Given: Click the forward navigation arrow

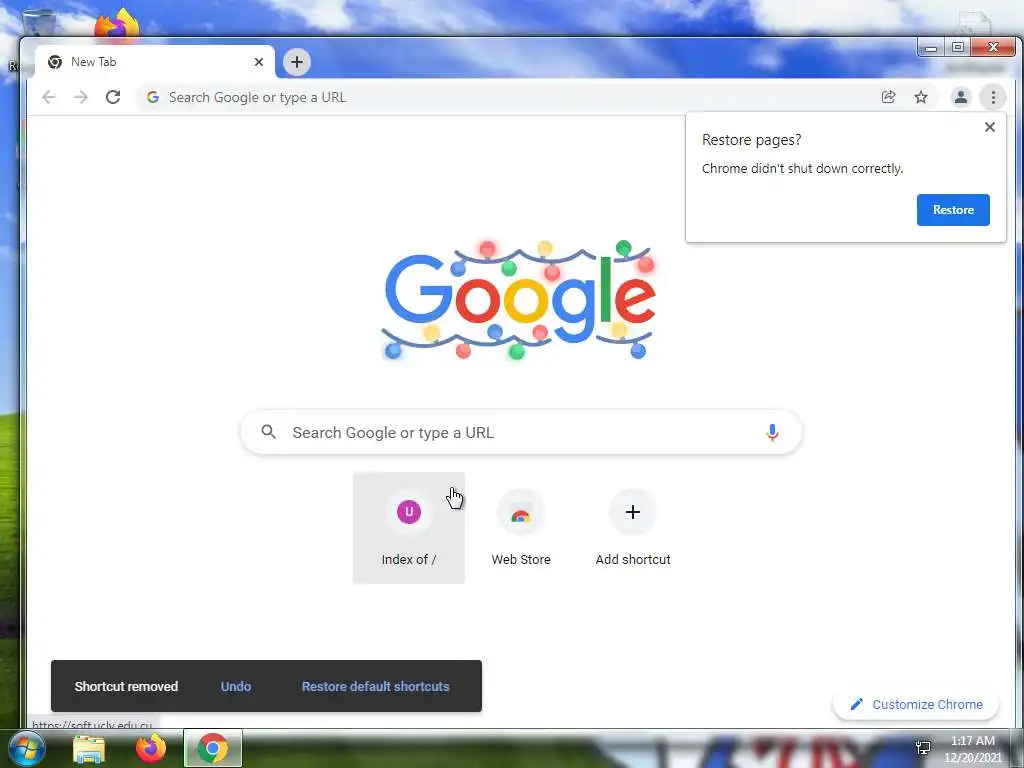Looking at the screenshot, I should pos(80,97).
